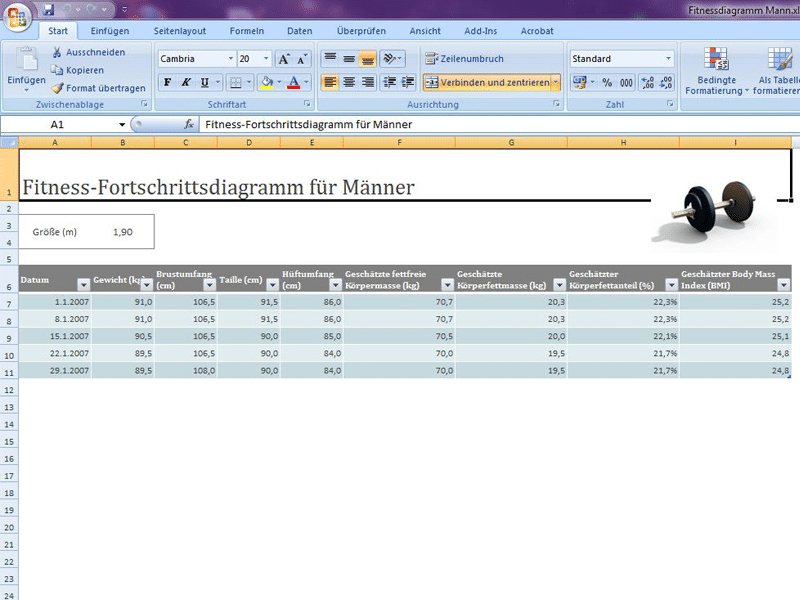
Task: Open Acrobat tab
Action: coord(537,31)
